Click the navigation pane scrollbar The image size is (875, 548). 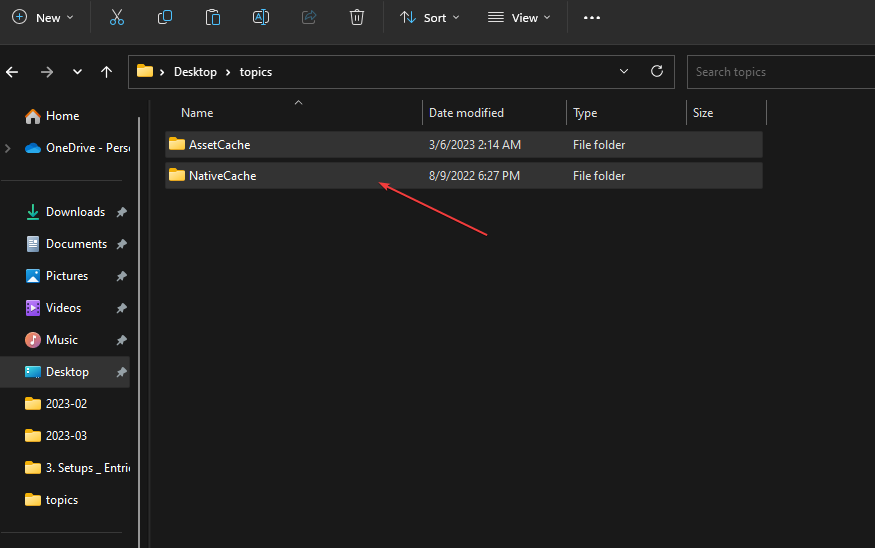(139, 333)
